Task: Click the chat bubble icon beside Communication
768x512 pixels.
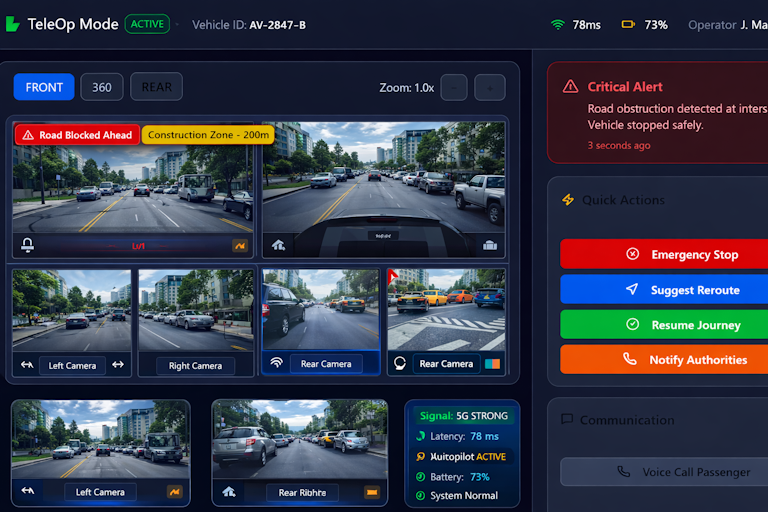Action: click(x=567, y=419)
